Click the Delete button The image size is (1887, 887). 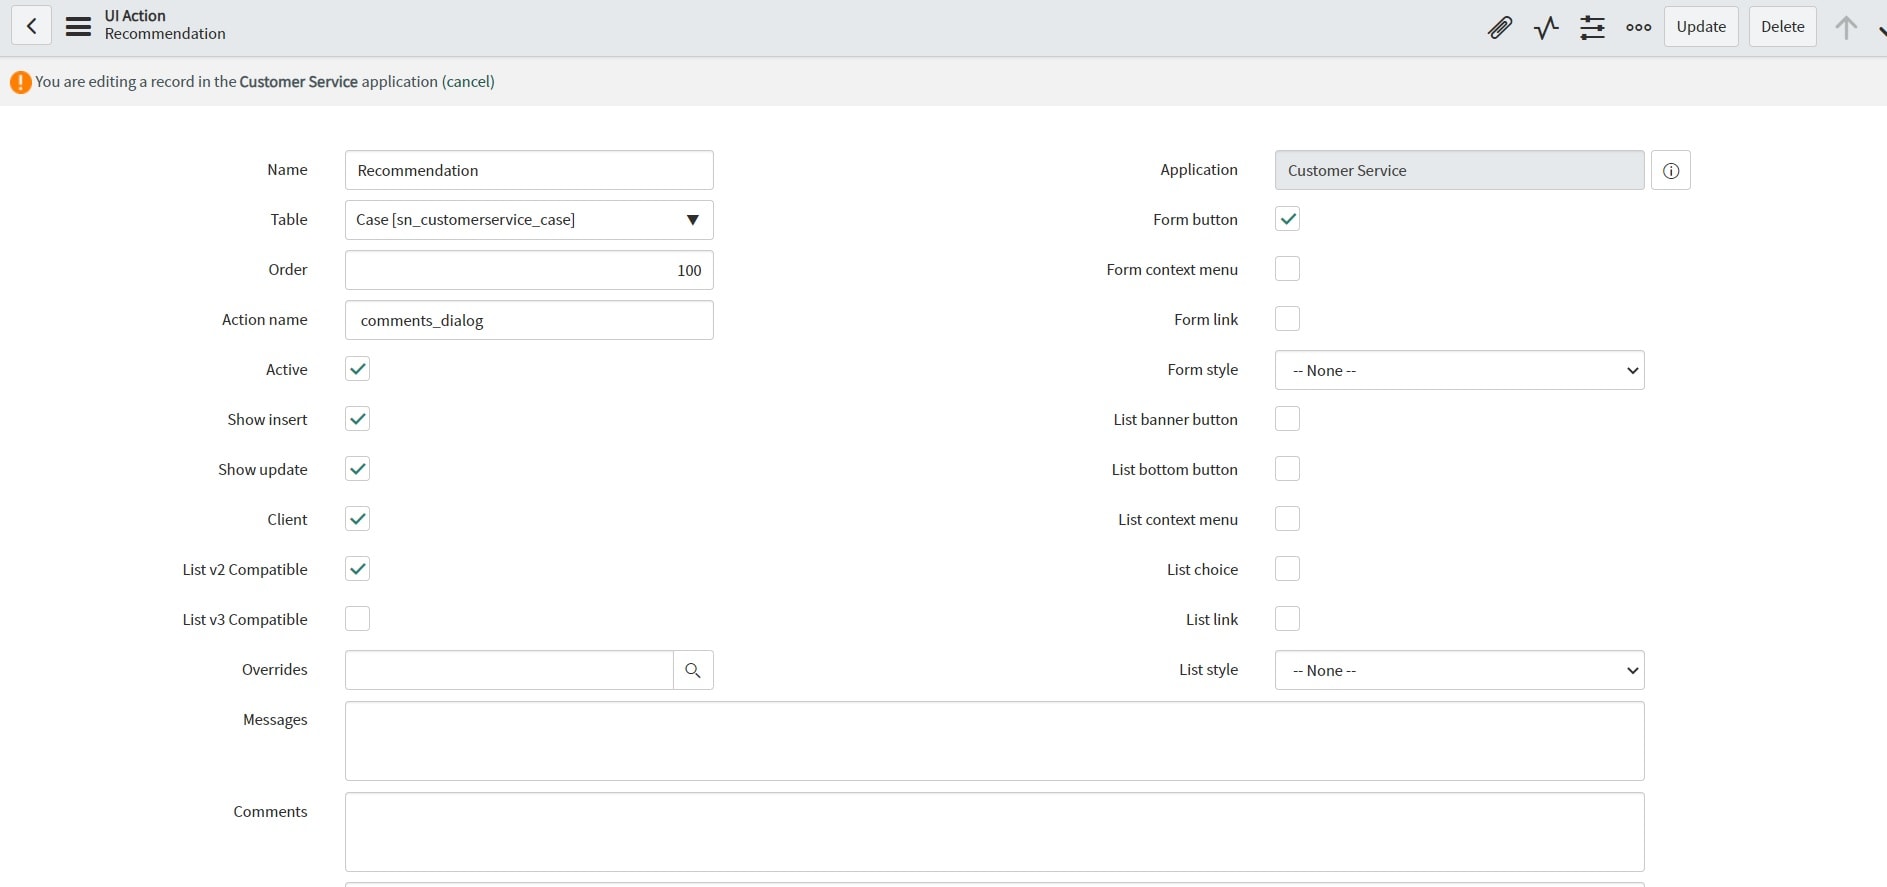coord(1783,27)
